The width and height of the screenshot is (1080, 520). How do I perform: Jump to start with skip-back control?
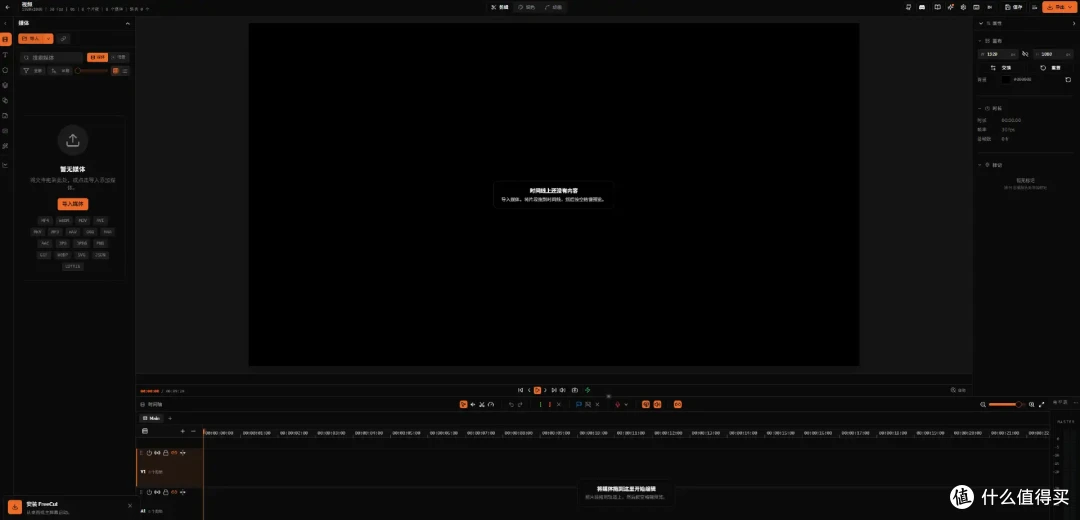tap(521, 390)
